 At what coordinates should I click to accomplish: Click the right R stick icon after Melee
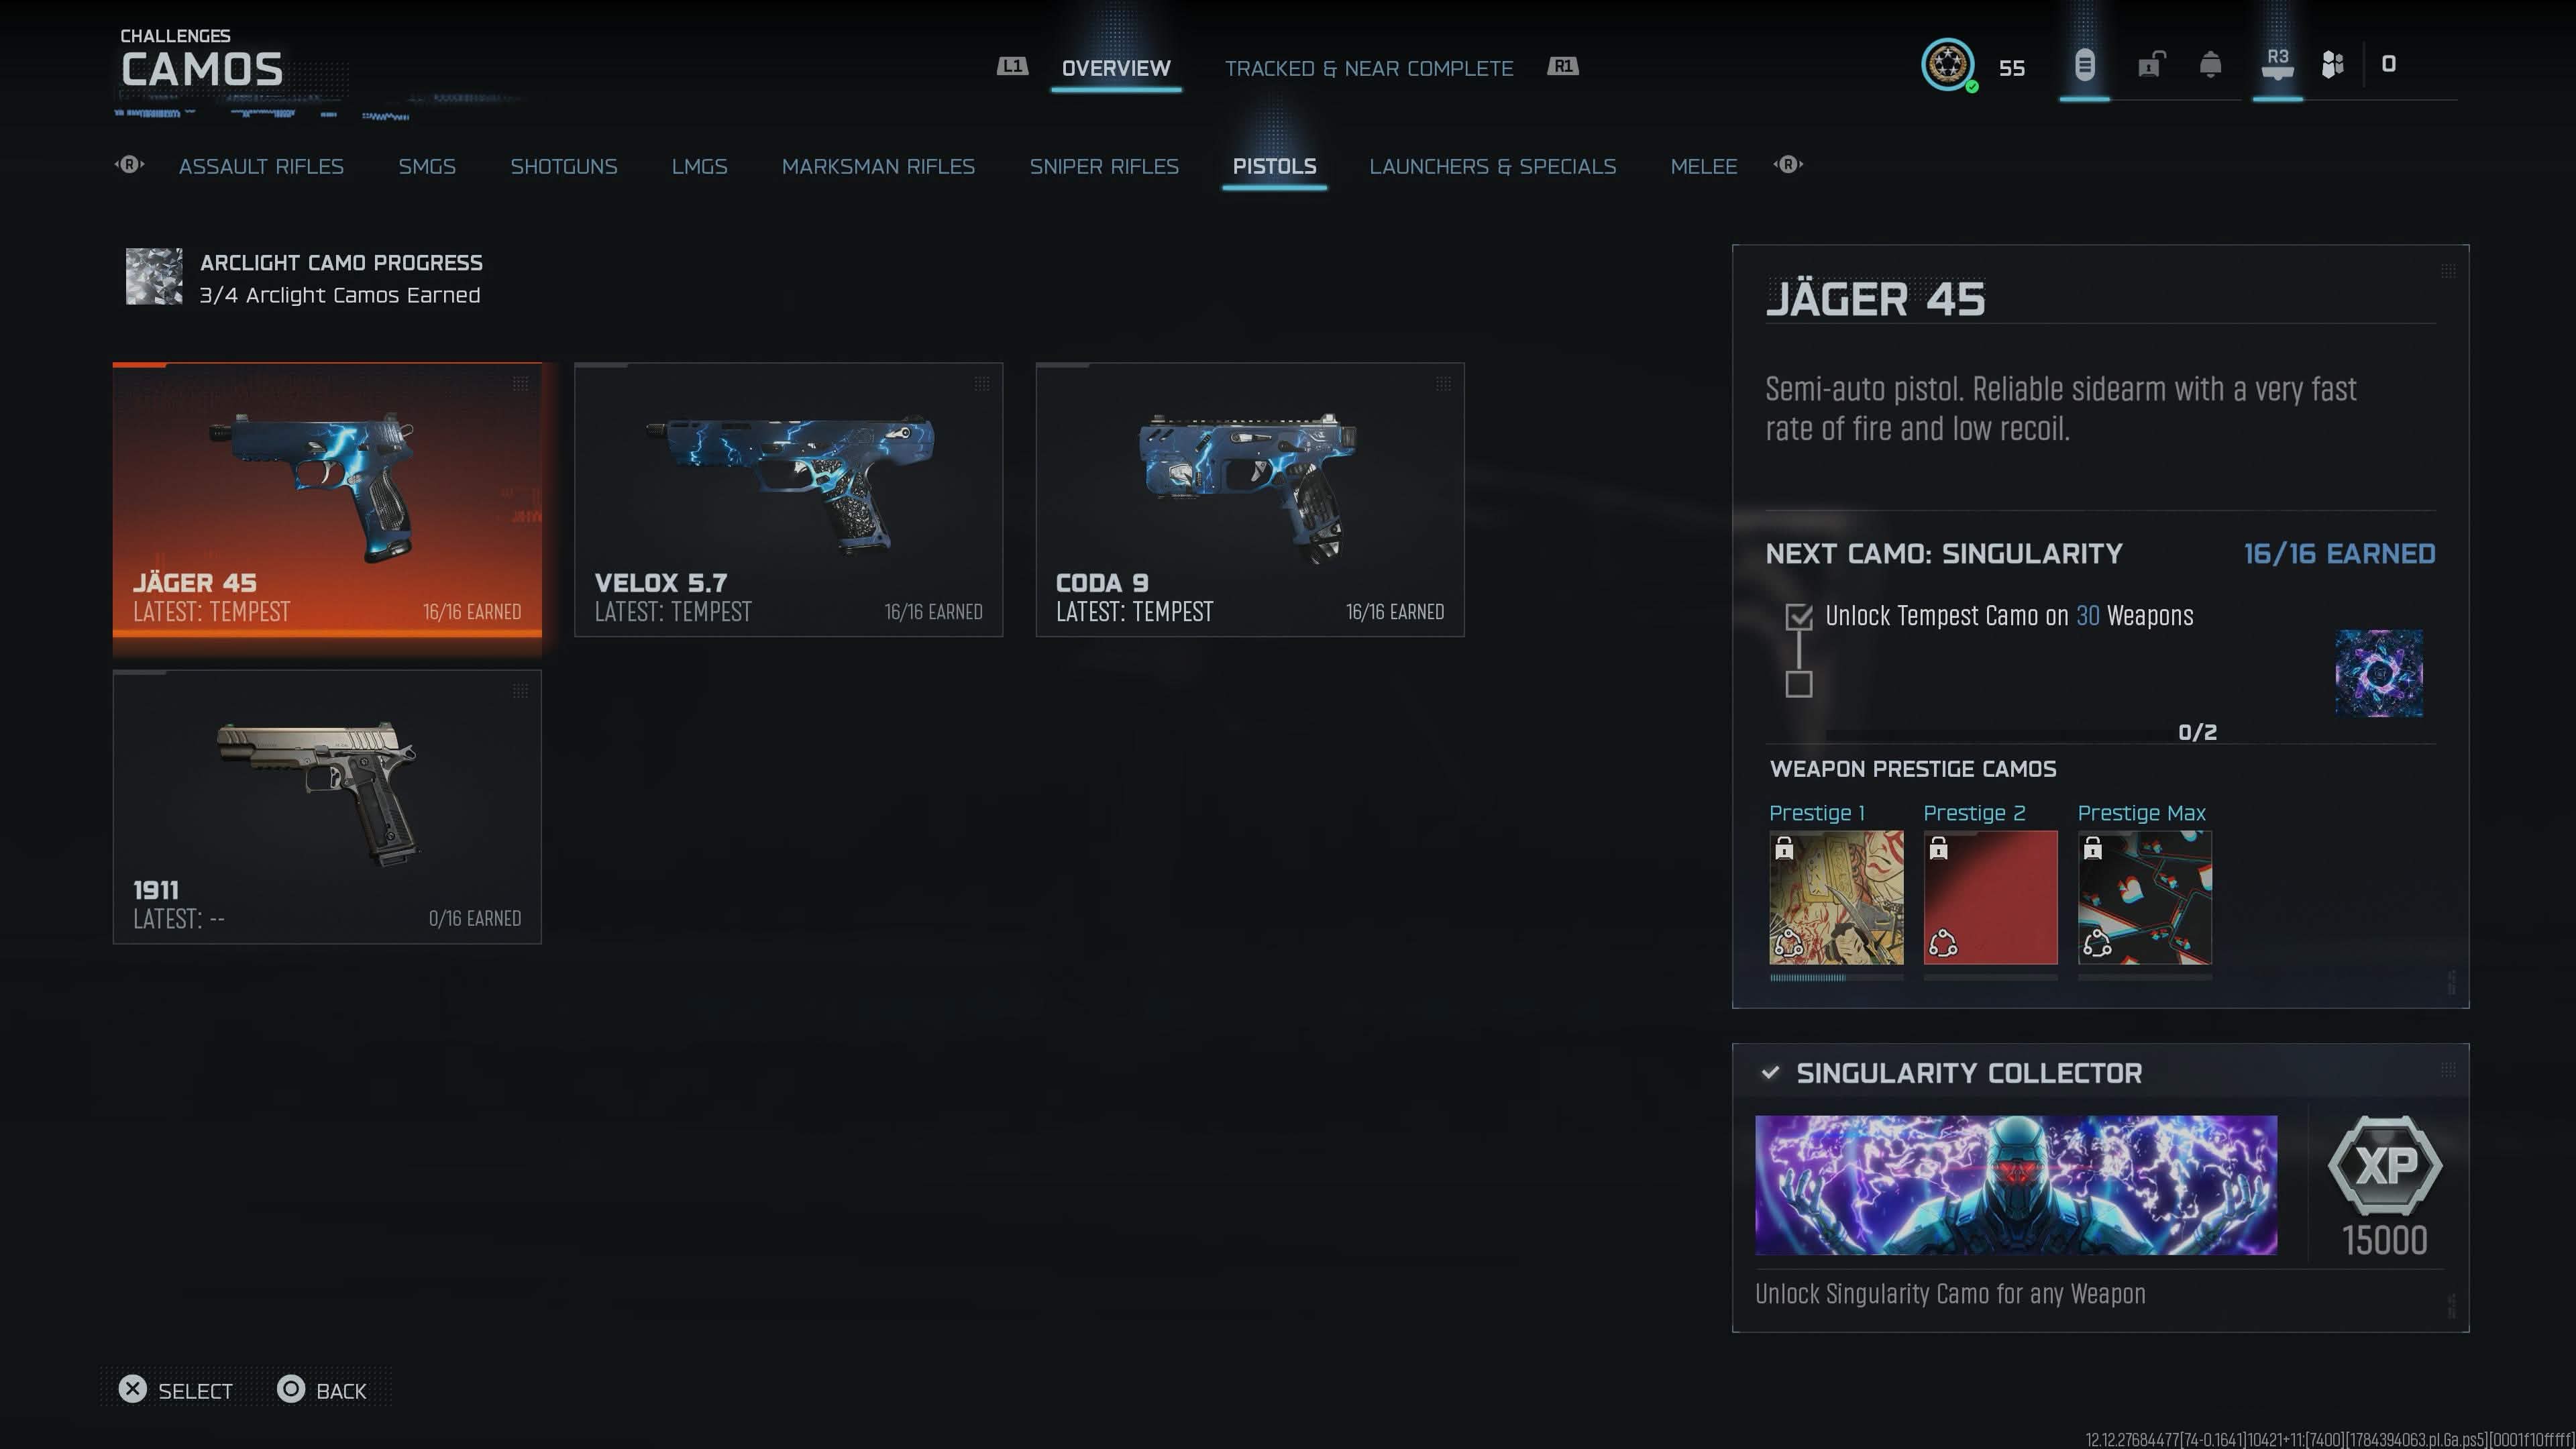click(1788, 165)
